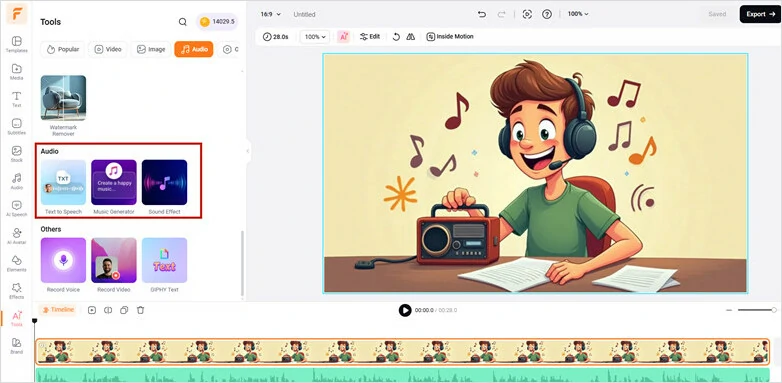Screen dimensions: 782x383
Task: Switch to the Timeline mode button
Action: [58, 310]
